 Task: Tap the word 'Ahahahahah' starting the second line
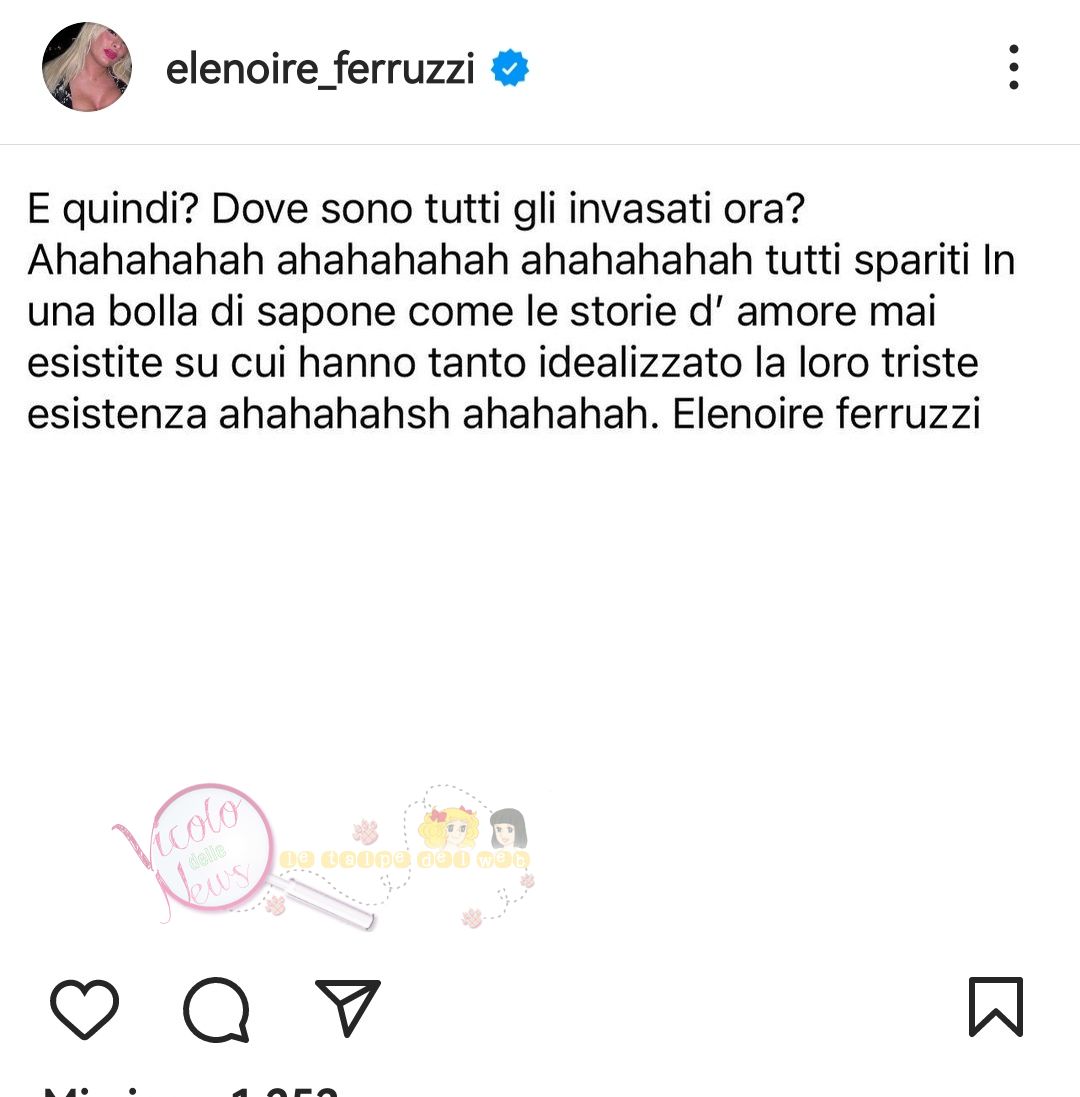tap(145, 260)
